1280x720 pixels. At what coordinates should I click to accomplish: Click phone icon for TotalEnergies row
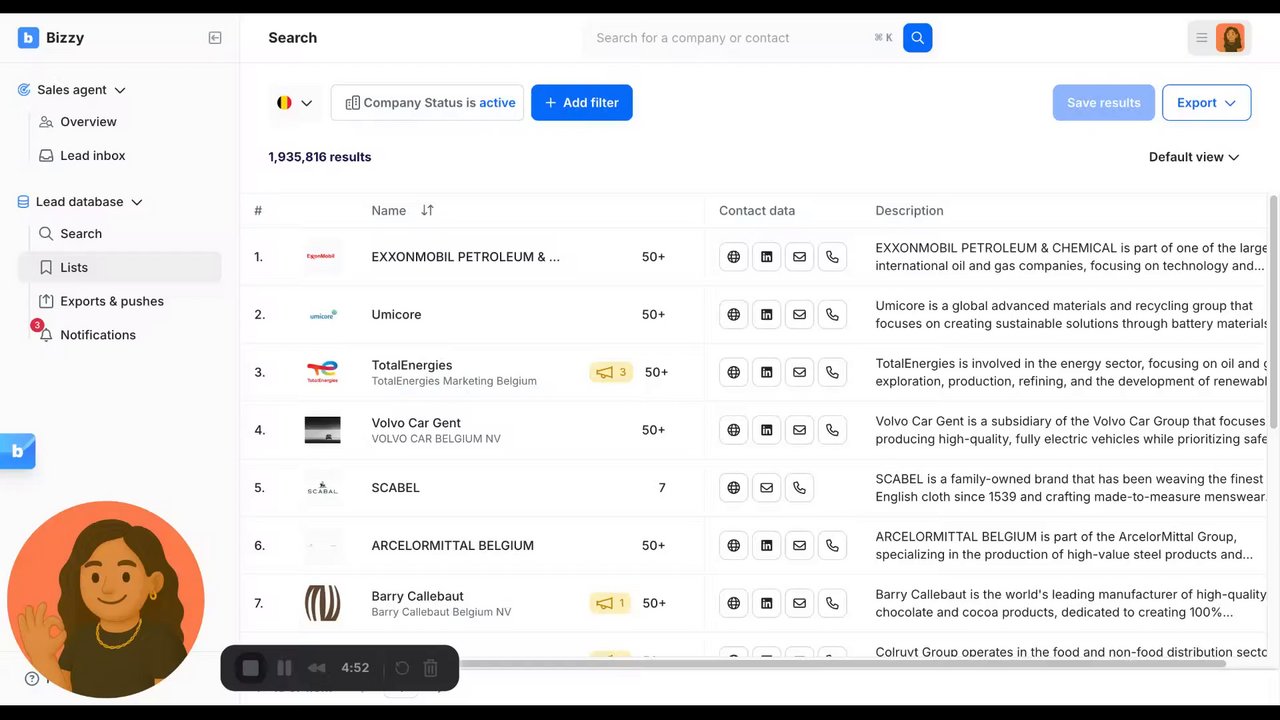[832, 372]
